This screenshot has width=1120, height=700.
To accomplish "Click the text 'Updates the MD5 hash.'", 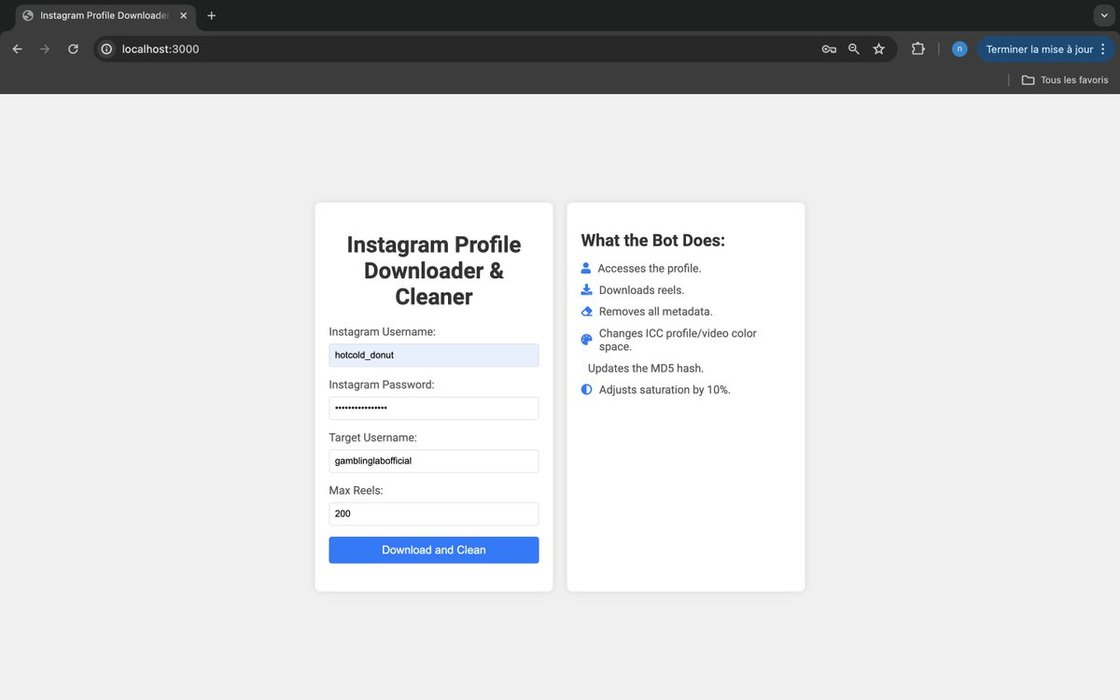I will tap(646, 369).
